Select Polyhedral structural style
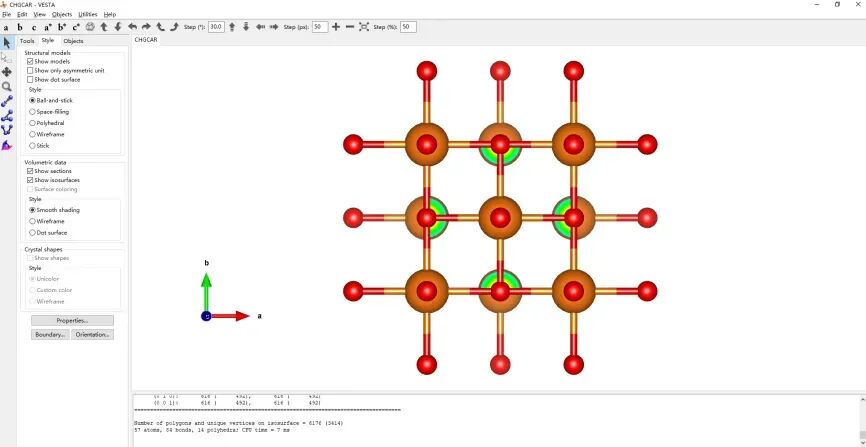This screenshot has height=447, width=866. point(33,123)
